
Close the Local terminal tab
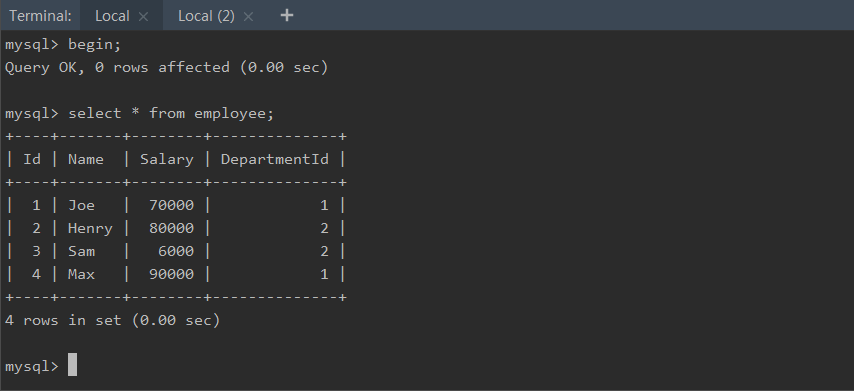tap(143, 16)
